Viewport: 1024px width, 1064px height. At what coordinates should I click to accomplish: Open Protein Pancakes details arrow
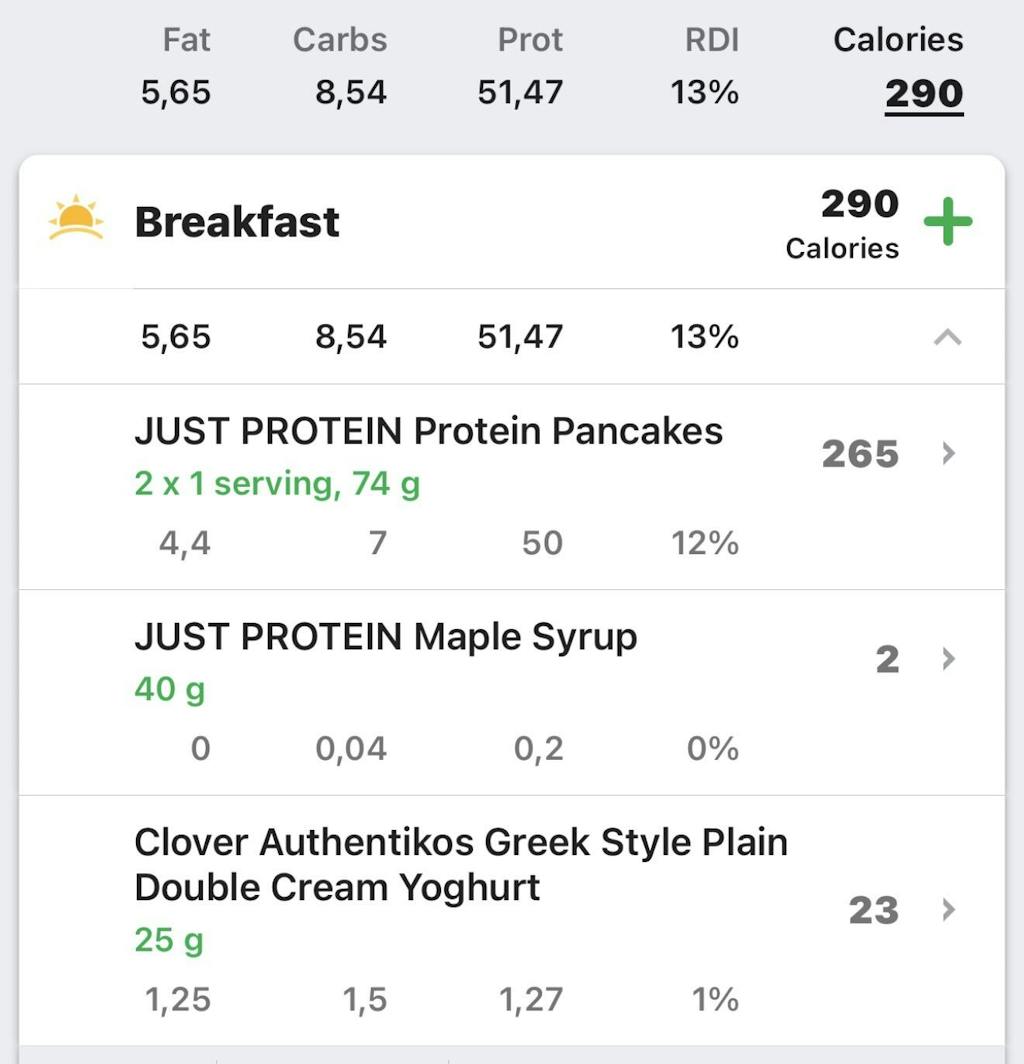pos(949,454)
